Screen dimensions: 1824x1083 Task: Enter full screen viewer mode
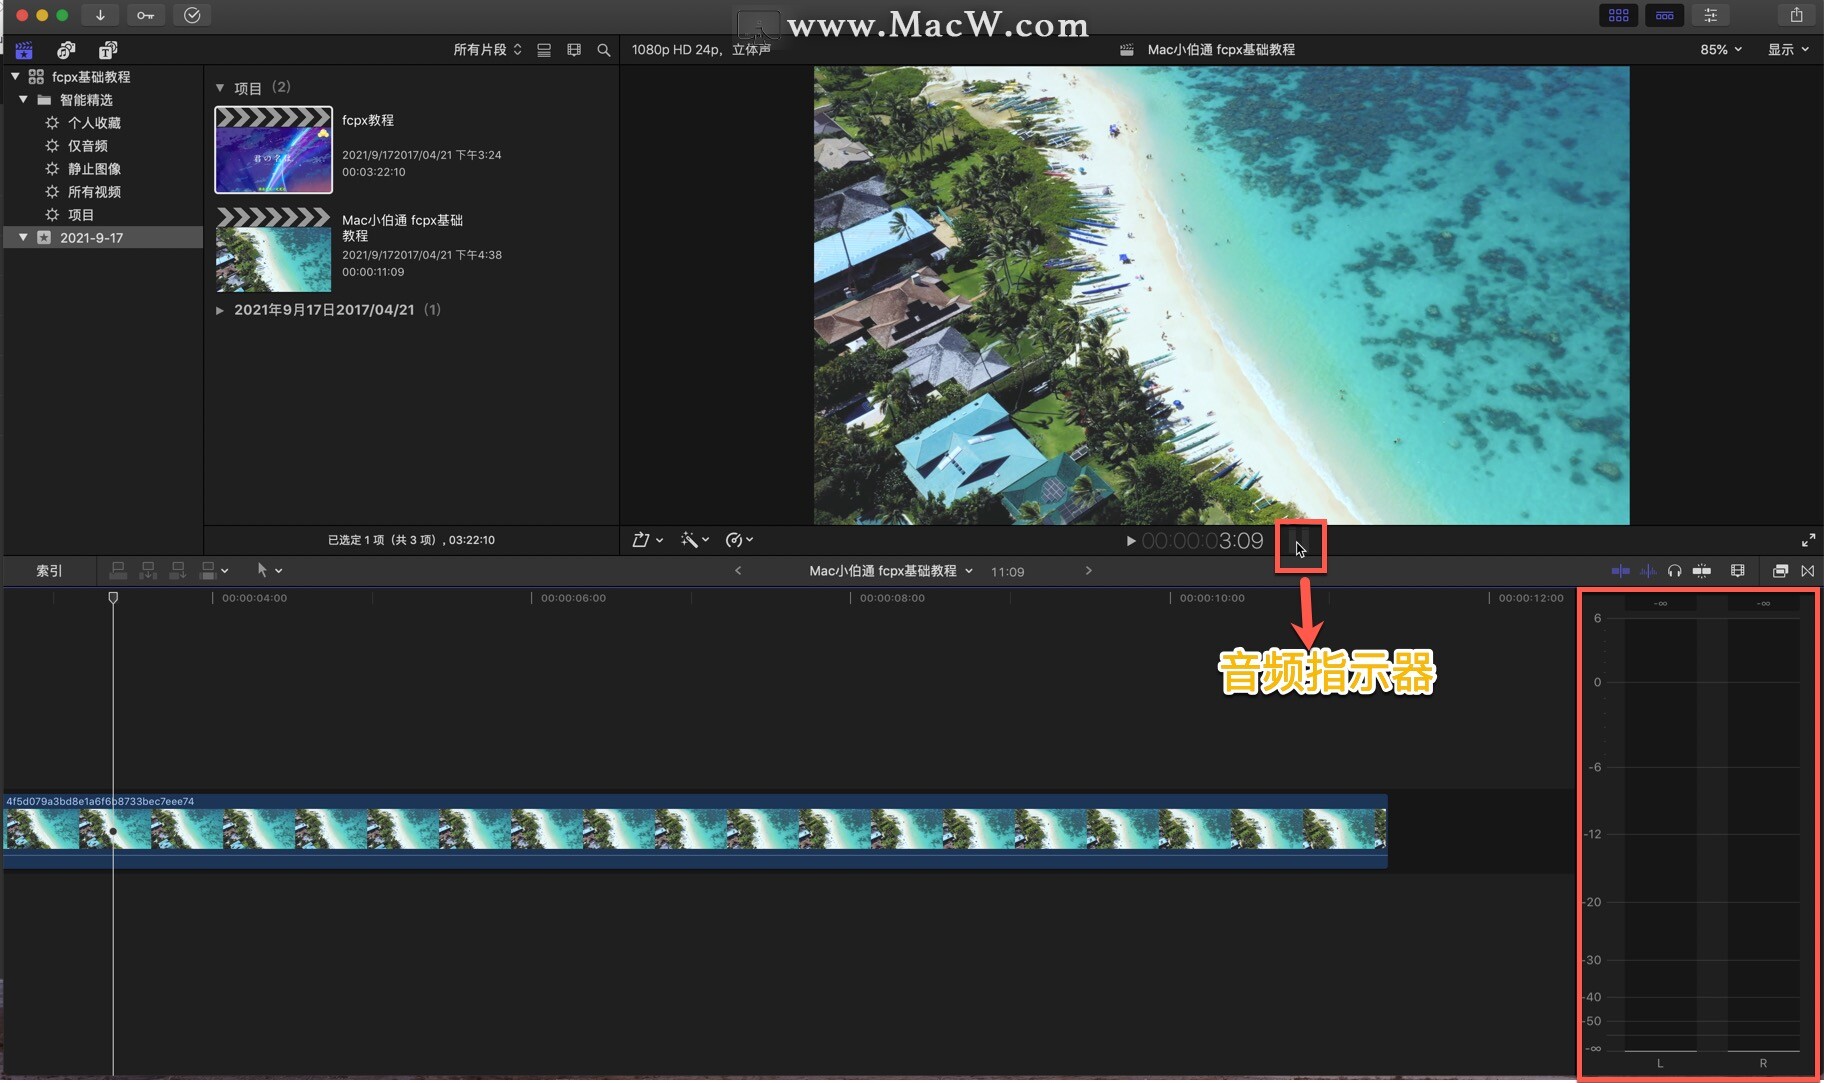1808,540
